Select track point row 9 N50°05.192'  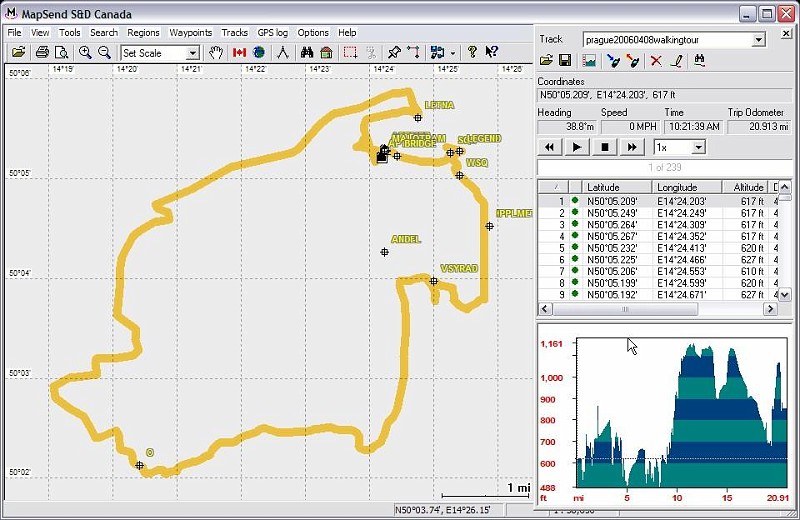pos(658,294)
